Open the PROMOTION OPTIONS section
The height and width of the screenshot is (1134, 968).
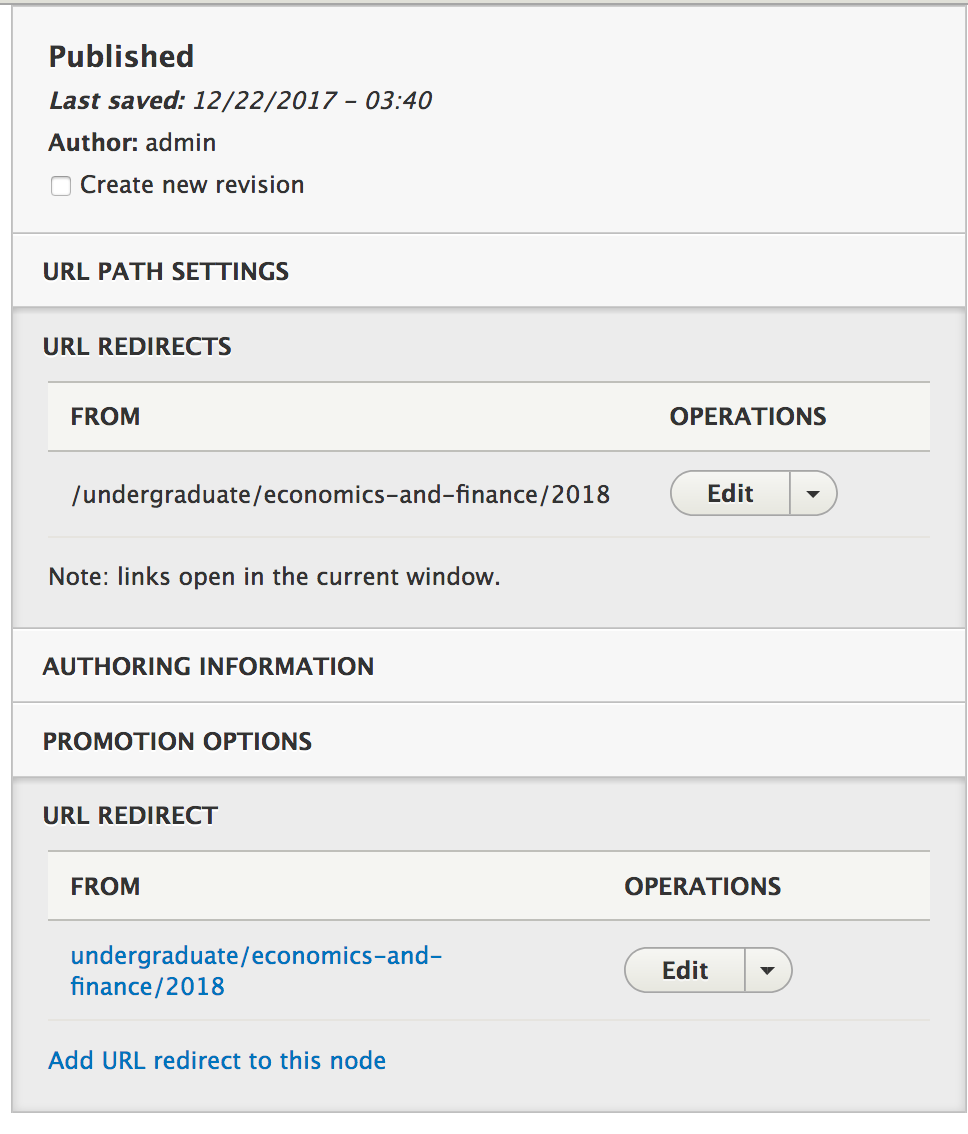[x=177, y=741]
